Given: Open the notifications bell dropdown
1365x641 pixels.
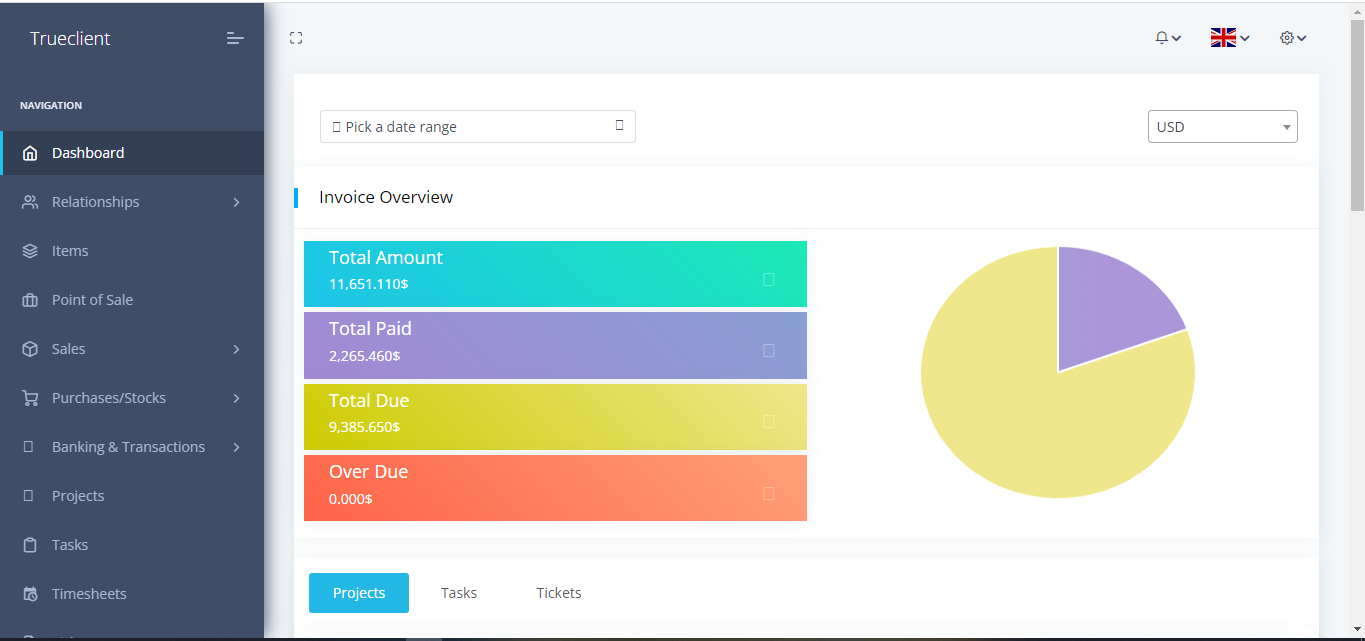Looking at the screenshot, I should point(1167,38).
